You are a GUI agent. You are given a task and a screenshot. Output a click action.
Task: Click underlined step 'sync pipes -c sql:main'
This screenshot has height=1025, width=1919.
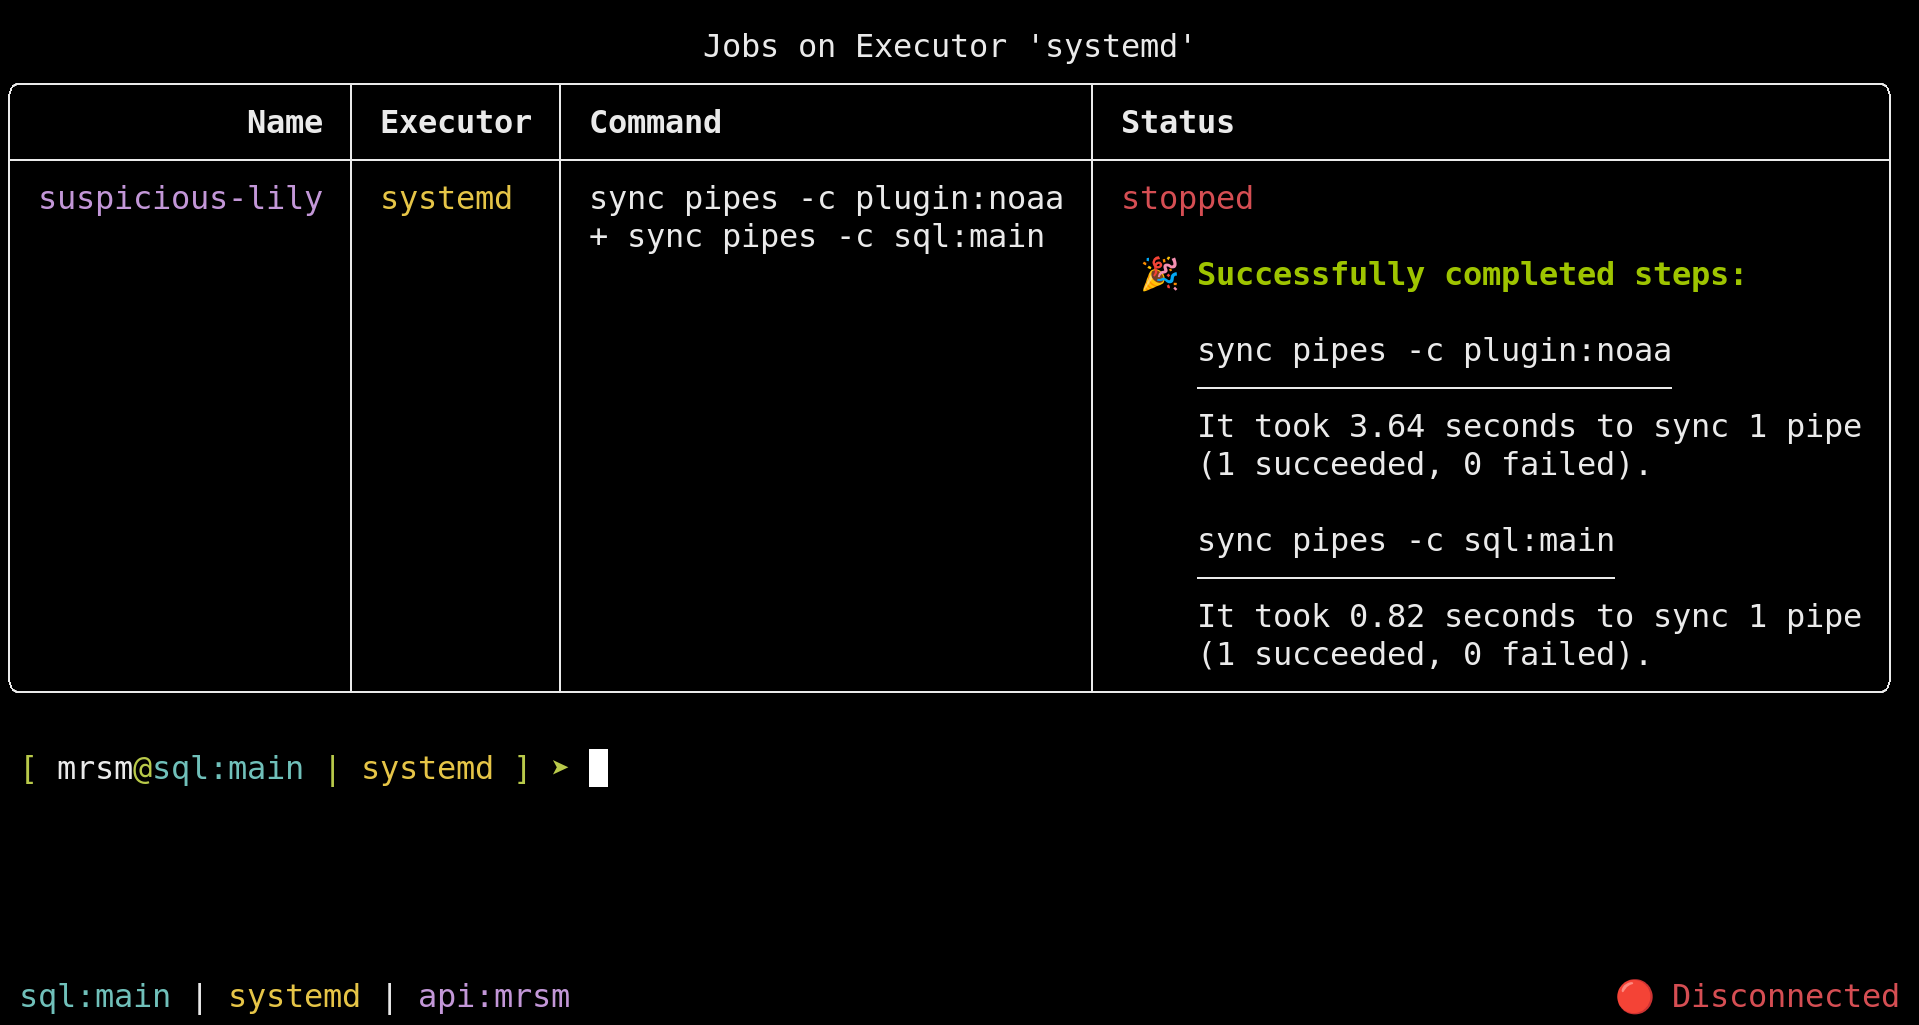point(1406,541)
